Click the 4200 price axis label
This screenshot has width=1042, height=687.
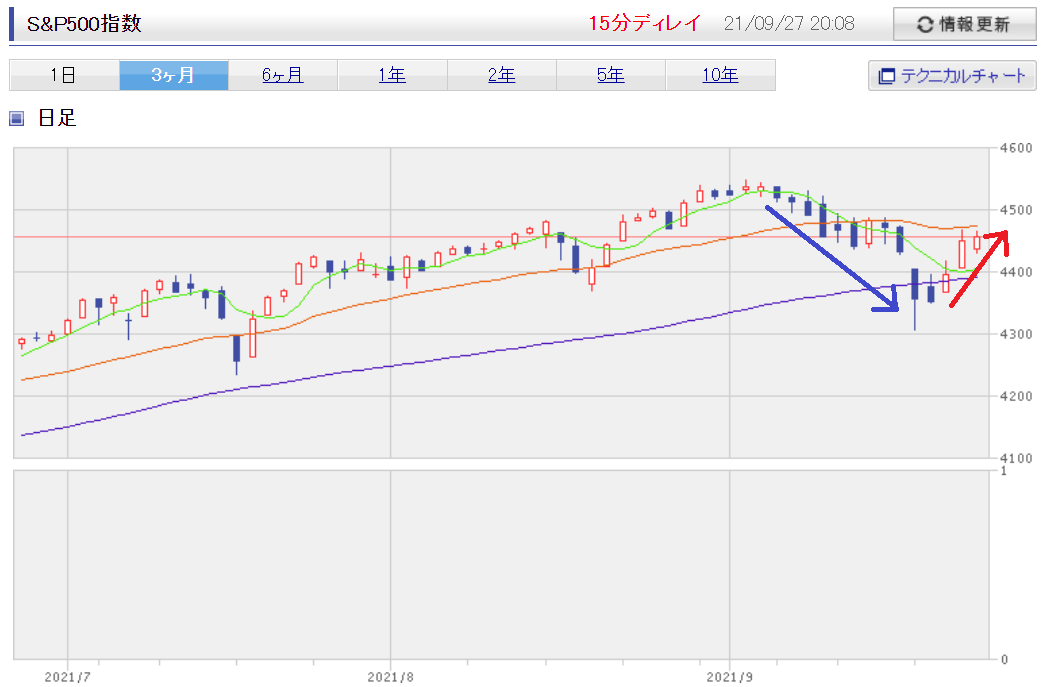(x=1016, y=396)
